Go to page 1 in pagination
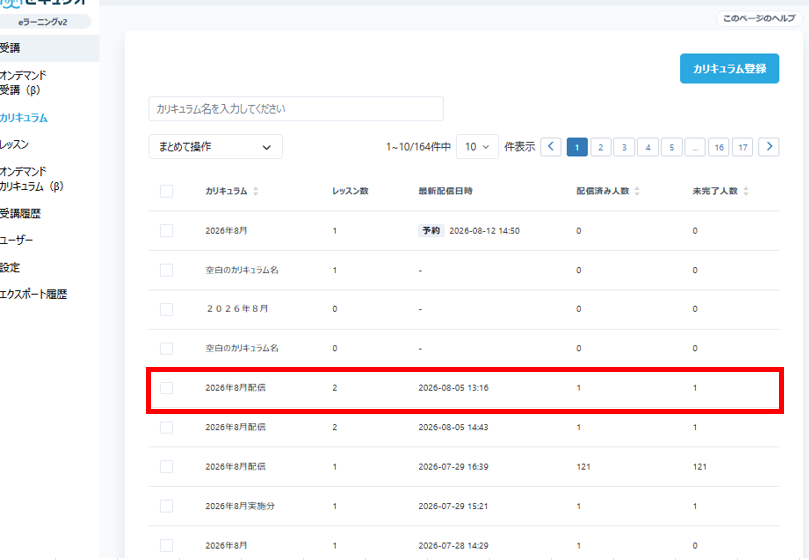 tap(577, 147)
